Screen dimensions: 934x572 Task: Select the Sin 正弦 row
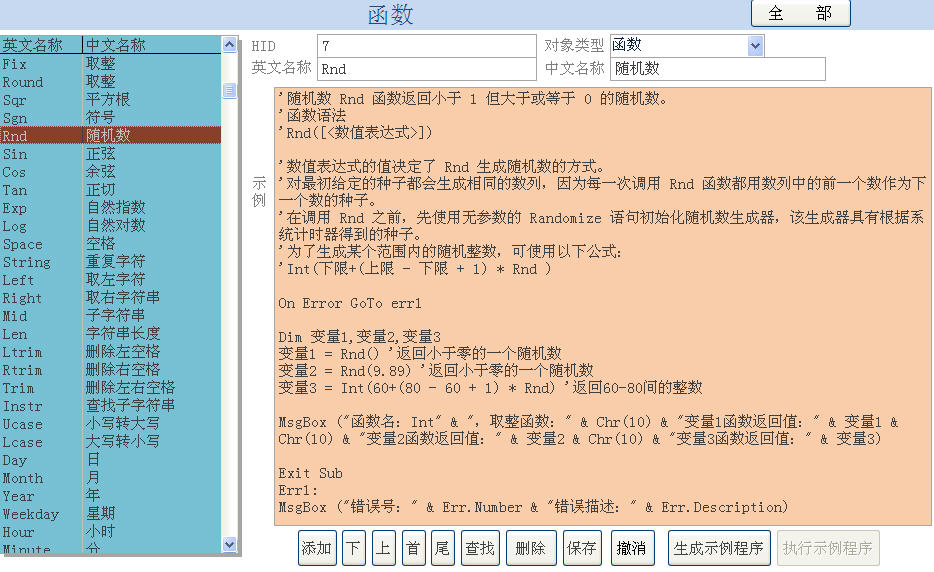(110, 154)
